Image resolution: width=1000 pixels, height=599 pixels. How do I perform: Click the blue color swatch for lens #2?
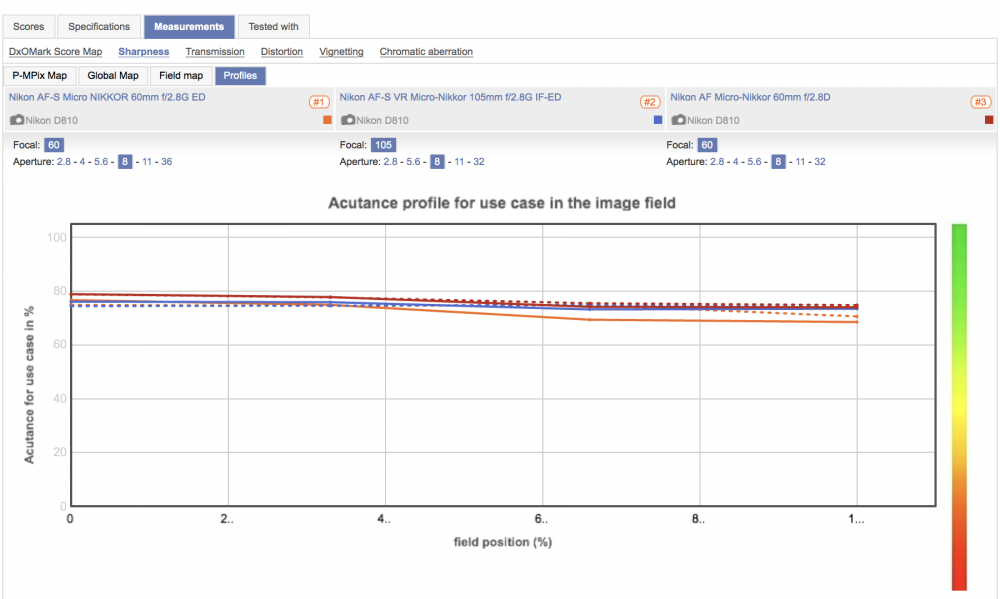coord(658,120)
